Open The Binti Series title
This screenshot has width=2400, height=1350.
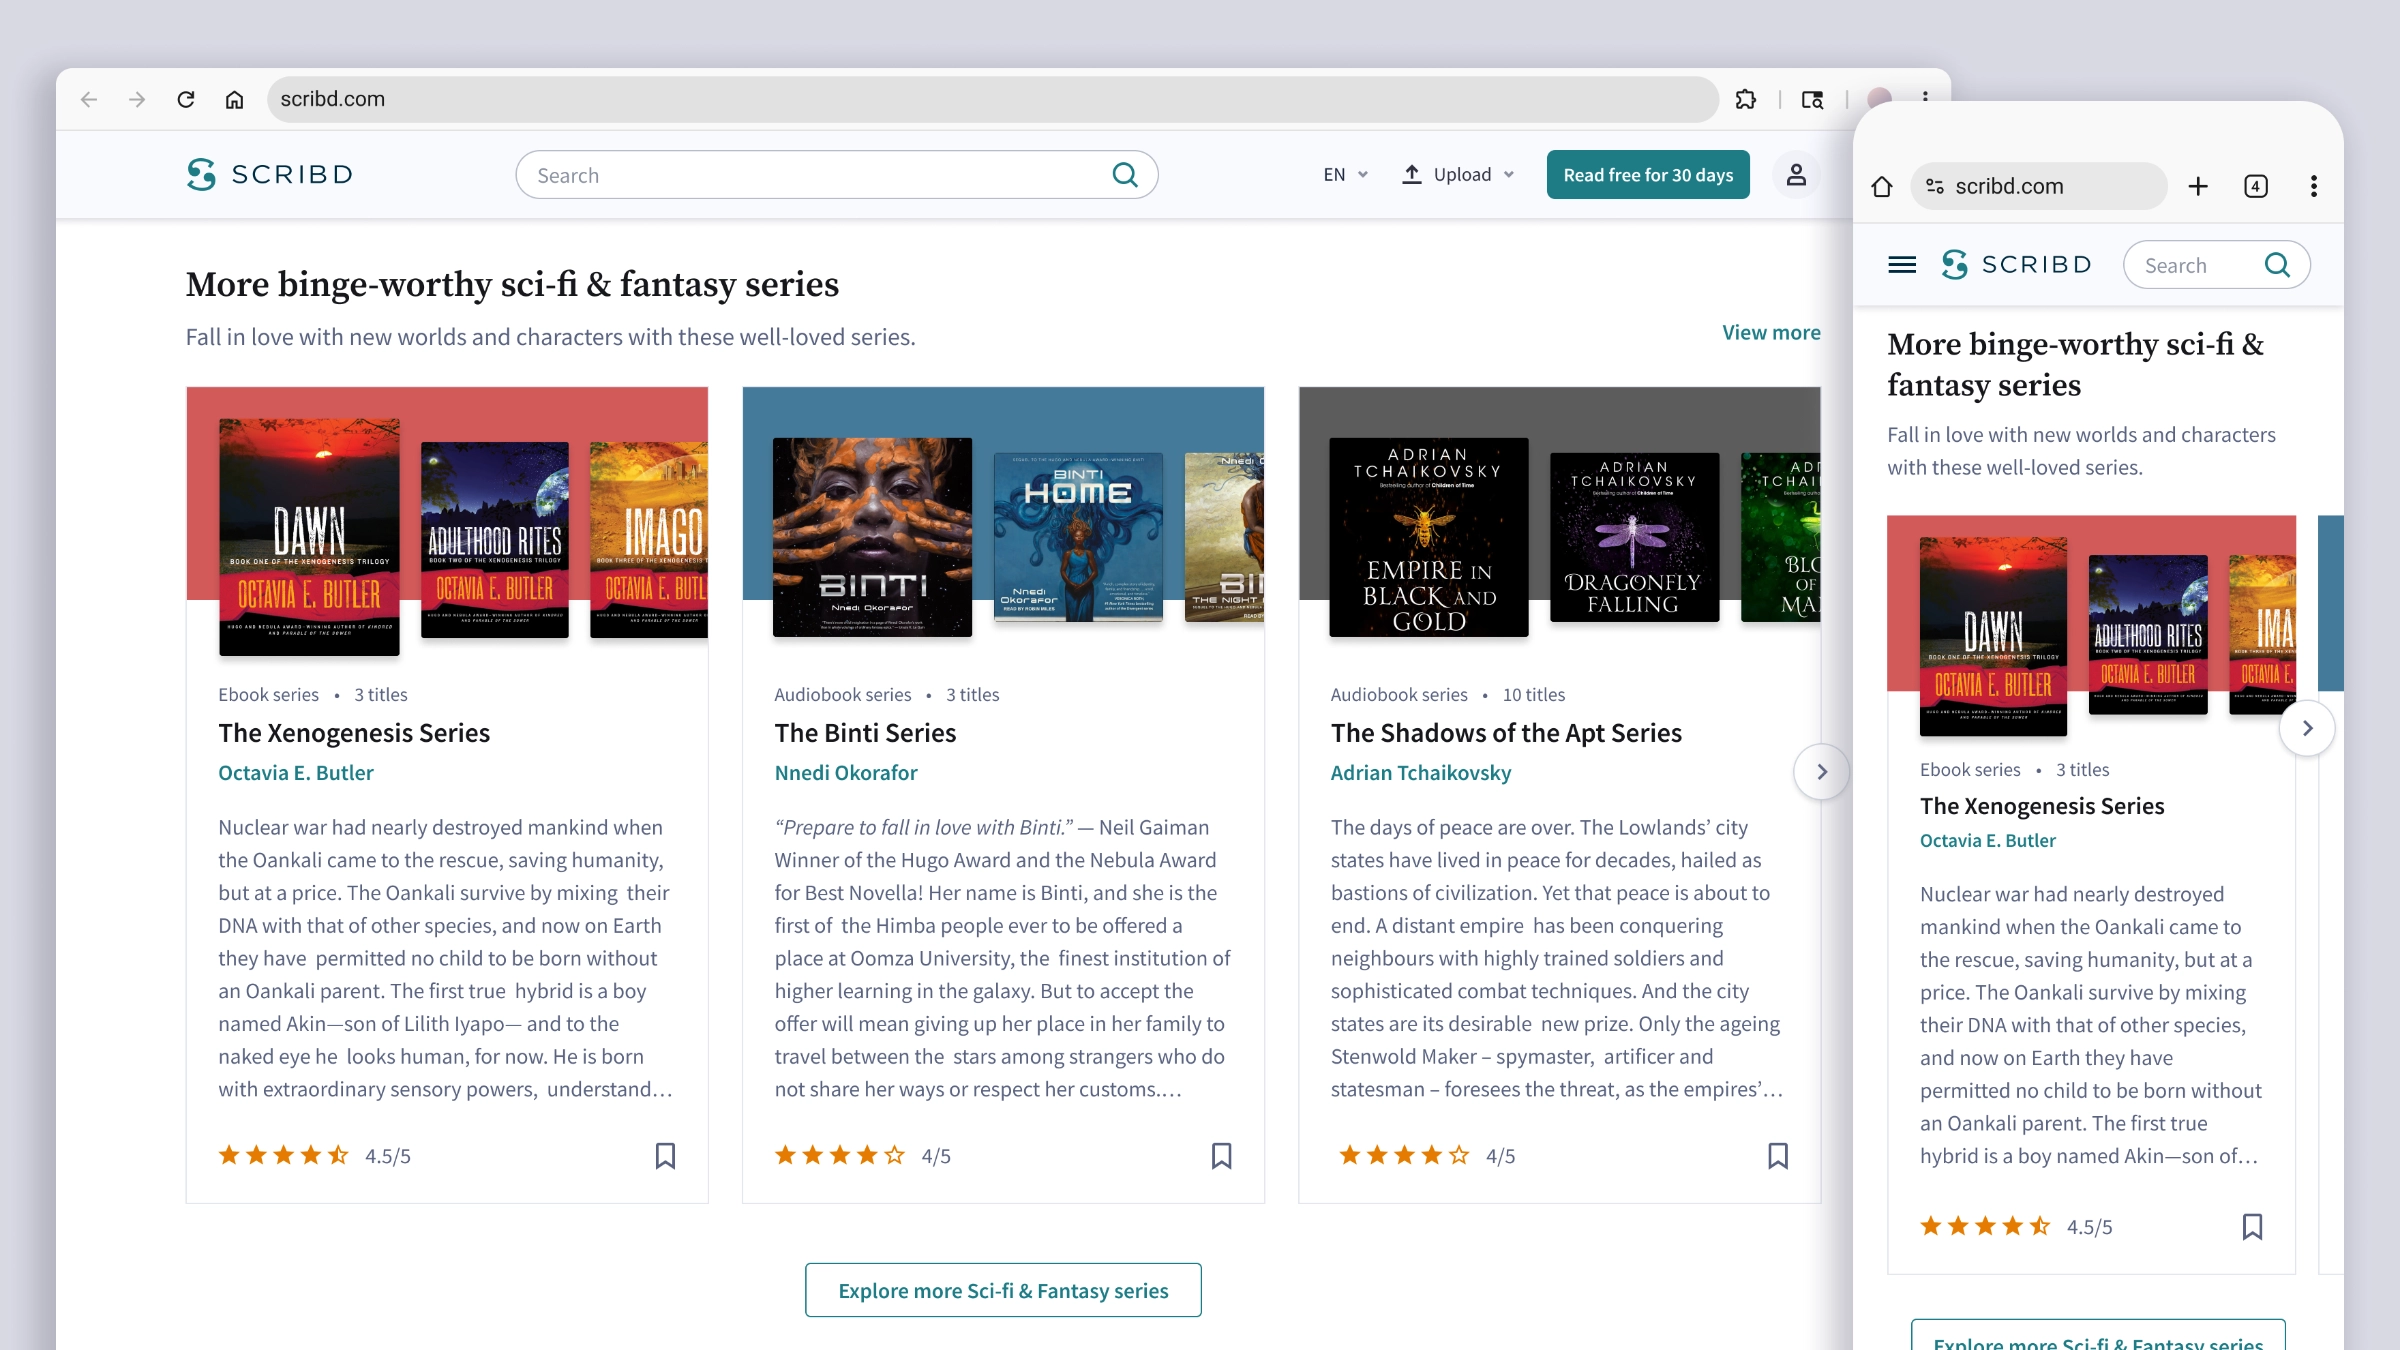click(865, 733)
